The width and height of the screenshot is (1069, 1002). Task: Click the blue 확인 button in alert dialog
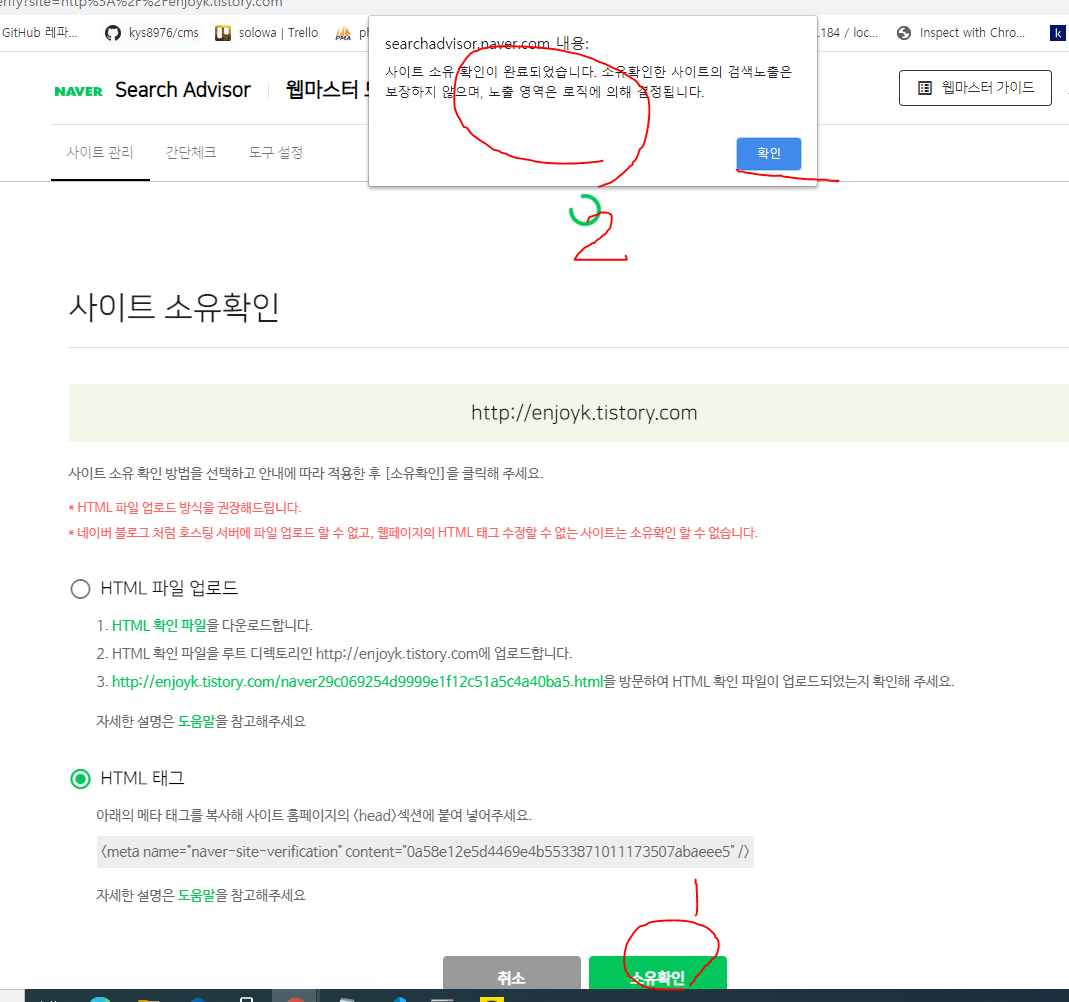coord(768,153)
